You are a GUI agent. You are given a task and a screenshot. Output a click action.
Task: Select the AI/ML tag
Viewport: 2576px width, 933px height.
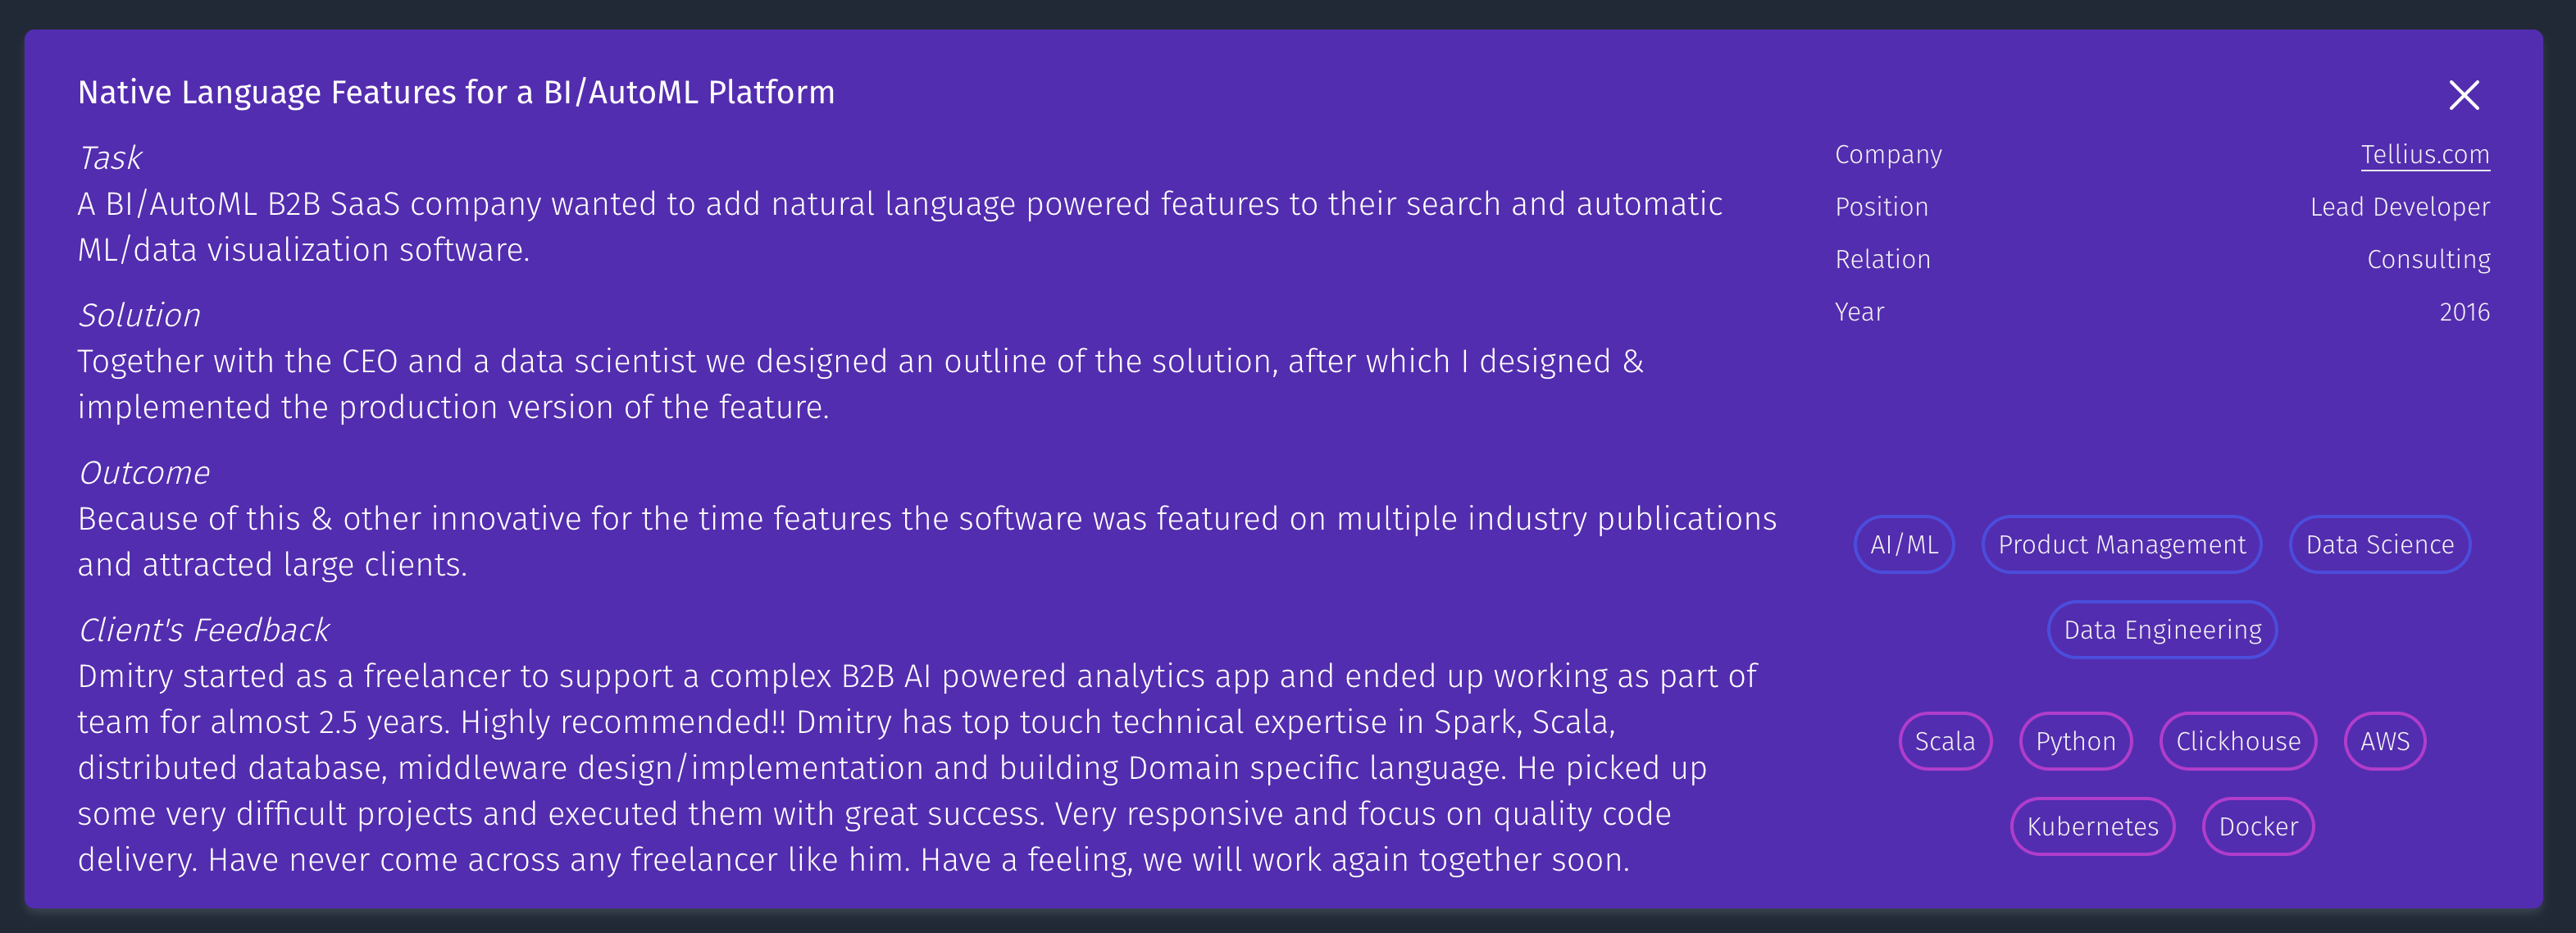click(x=1904, y=544)
